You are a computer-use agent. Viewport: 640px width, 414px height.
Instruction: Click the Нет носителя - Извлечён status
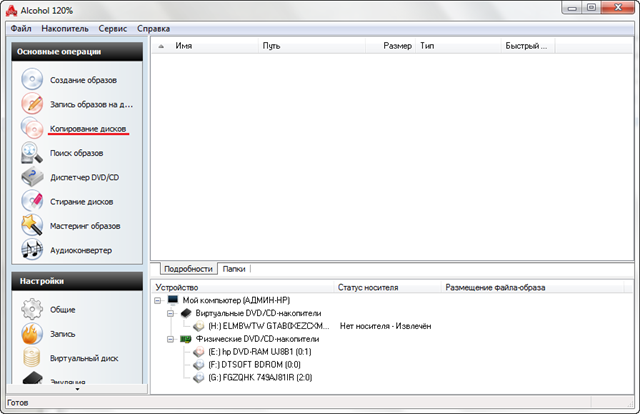coord(385,326)
